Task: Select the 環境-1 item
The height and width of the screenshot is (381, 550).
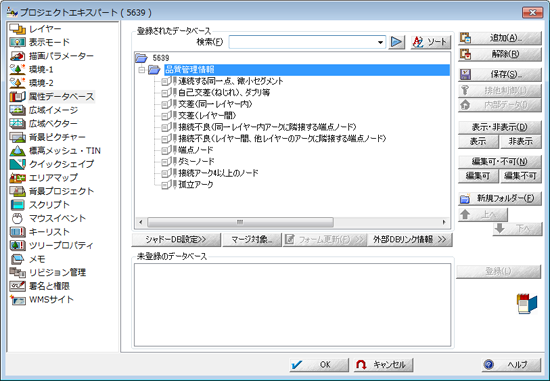Action: pyautogui.click(x=32, y=69)
